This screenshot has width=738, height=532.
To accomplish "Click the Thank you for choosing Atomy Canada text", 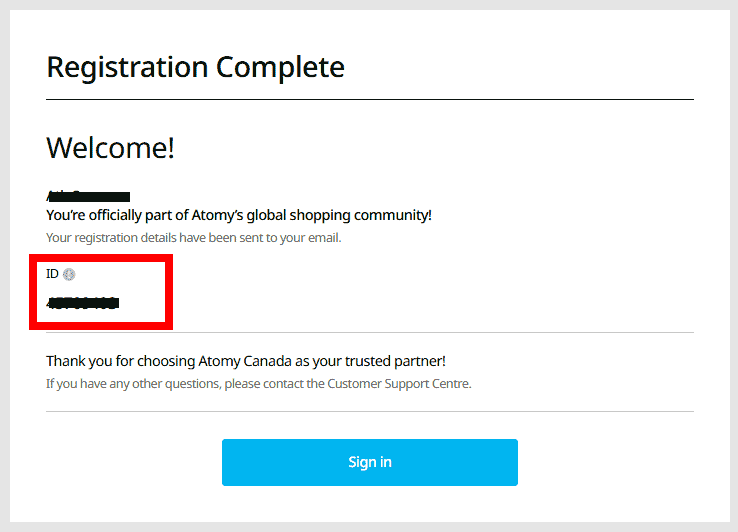I will pyautogui.click(x=245, y=361).
